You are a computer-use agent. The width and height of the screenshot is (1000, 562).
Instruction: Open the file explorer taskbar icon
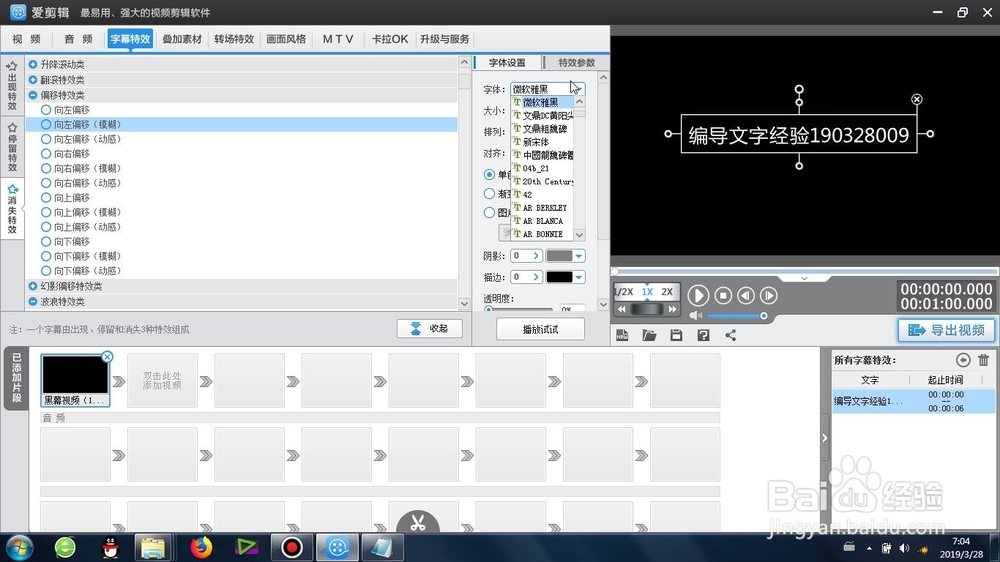click(x=153, y=547)
